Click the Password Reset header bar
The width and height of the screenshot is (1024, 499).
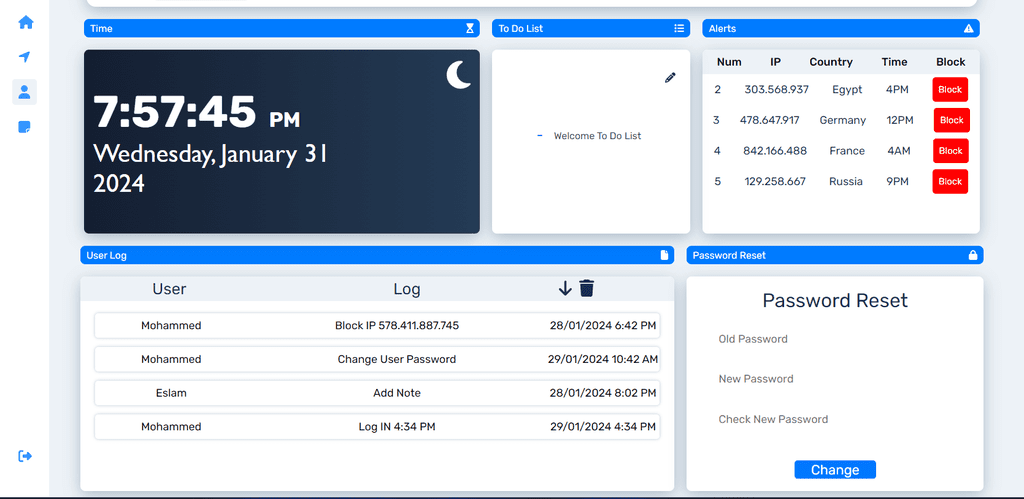pyautogui.click(x=835, y=255)
